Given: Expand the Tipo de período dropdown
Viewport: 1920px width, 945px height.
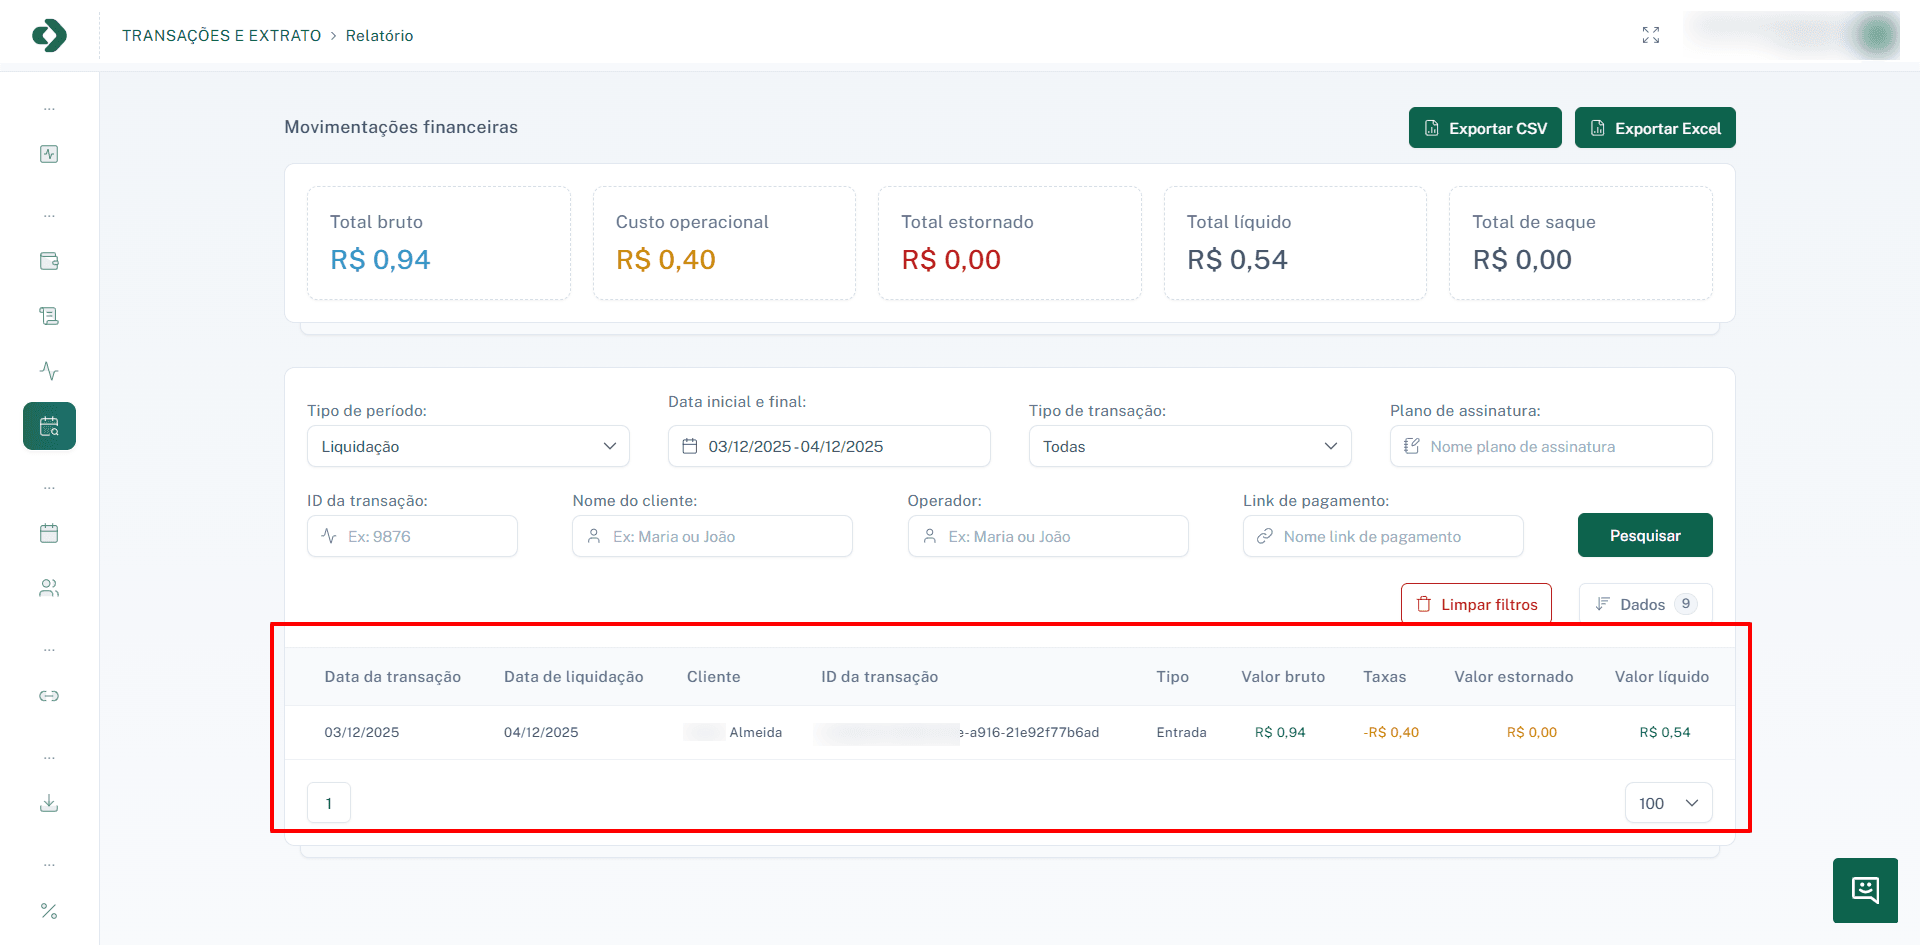Looking at the screenshot, I should (x=468, y=446).
